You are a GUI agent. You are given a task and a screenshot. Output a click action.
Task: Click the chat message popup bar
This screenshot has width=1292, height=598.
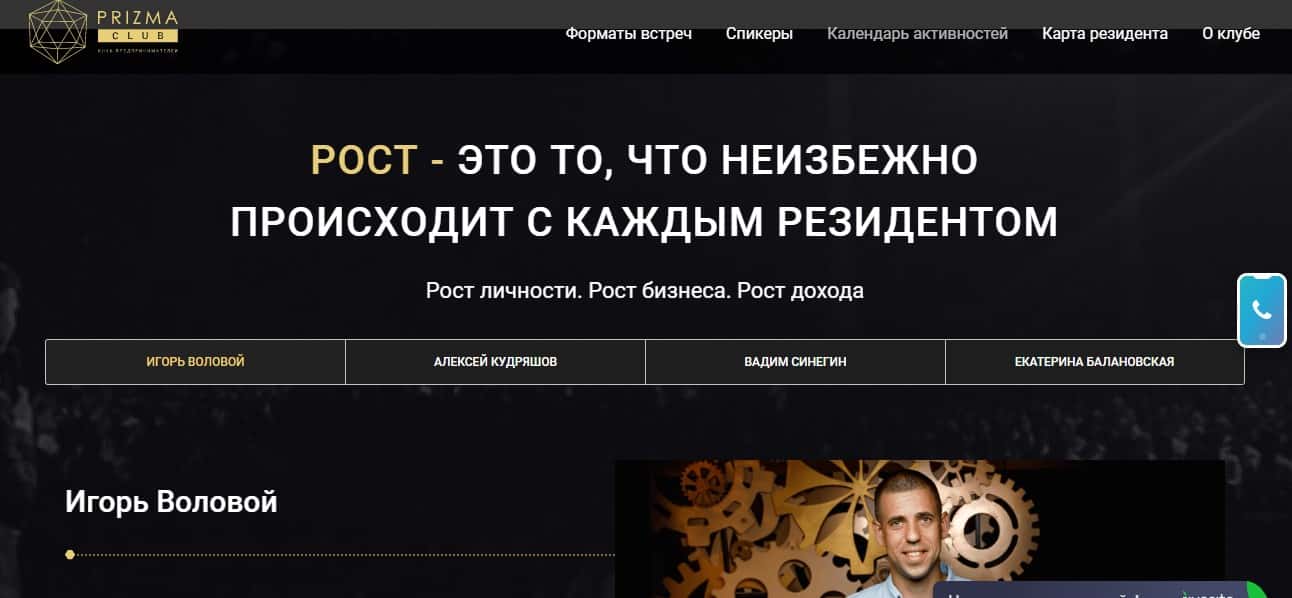pyautogui.click(x=1088, y=591)
